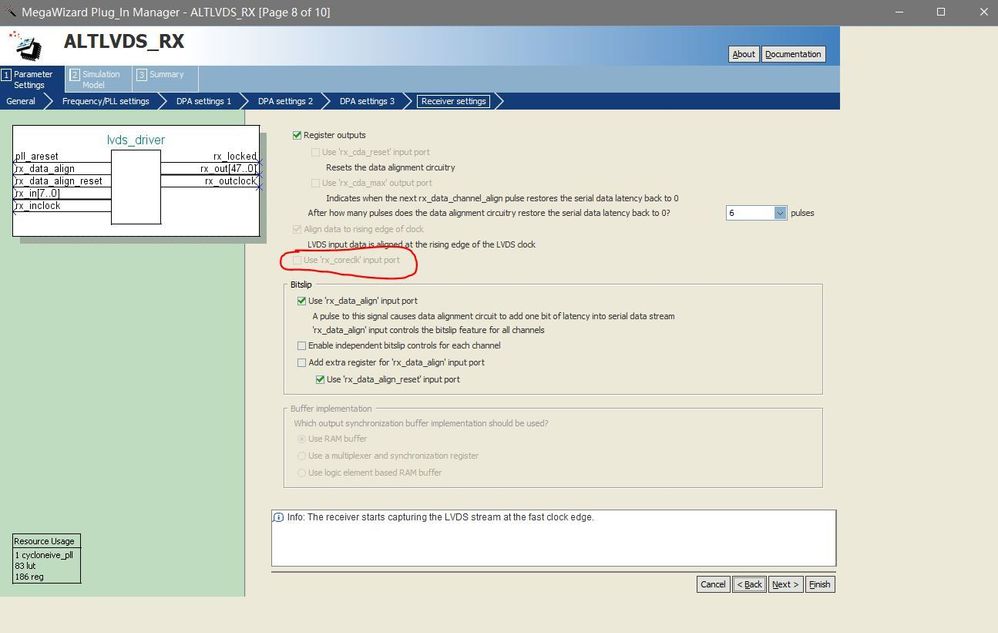Click the info icon in message box
The height and width of the screenshot is (633, 998).
coord(278,517)
